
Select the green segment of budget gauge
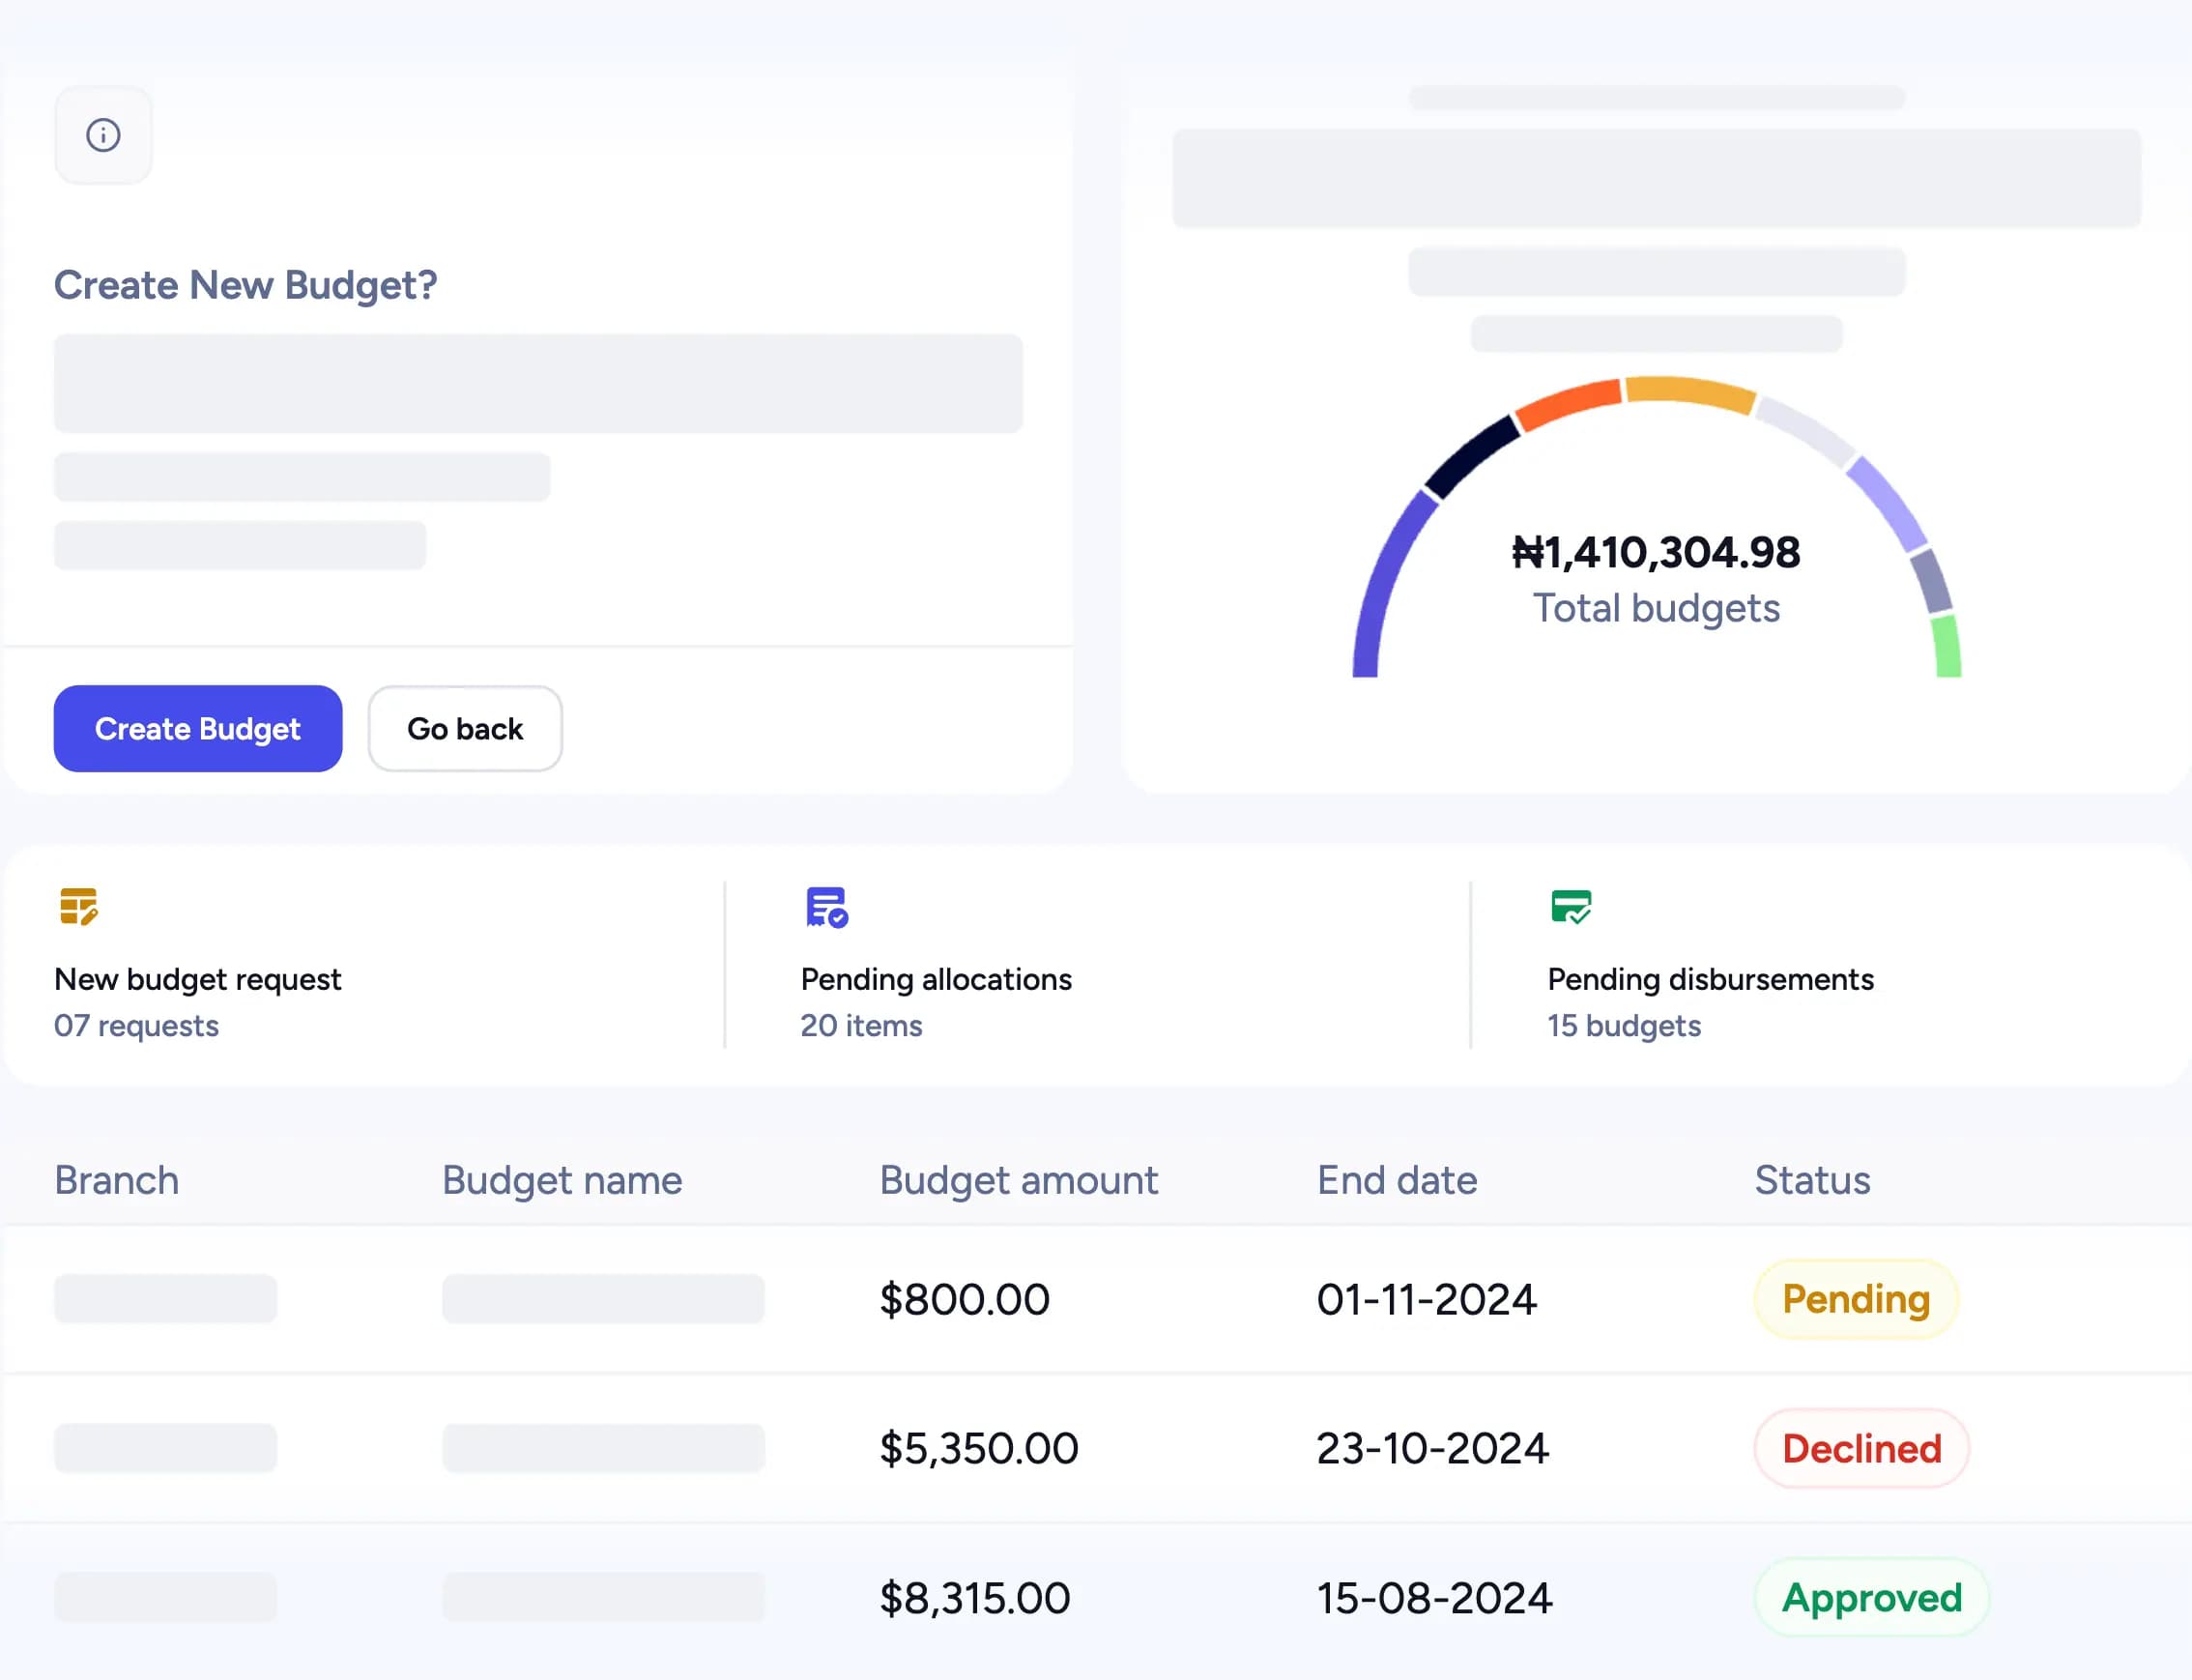click(1946, 647)
